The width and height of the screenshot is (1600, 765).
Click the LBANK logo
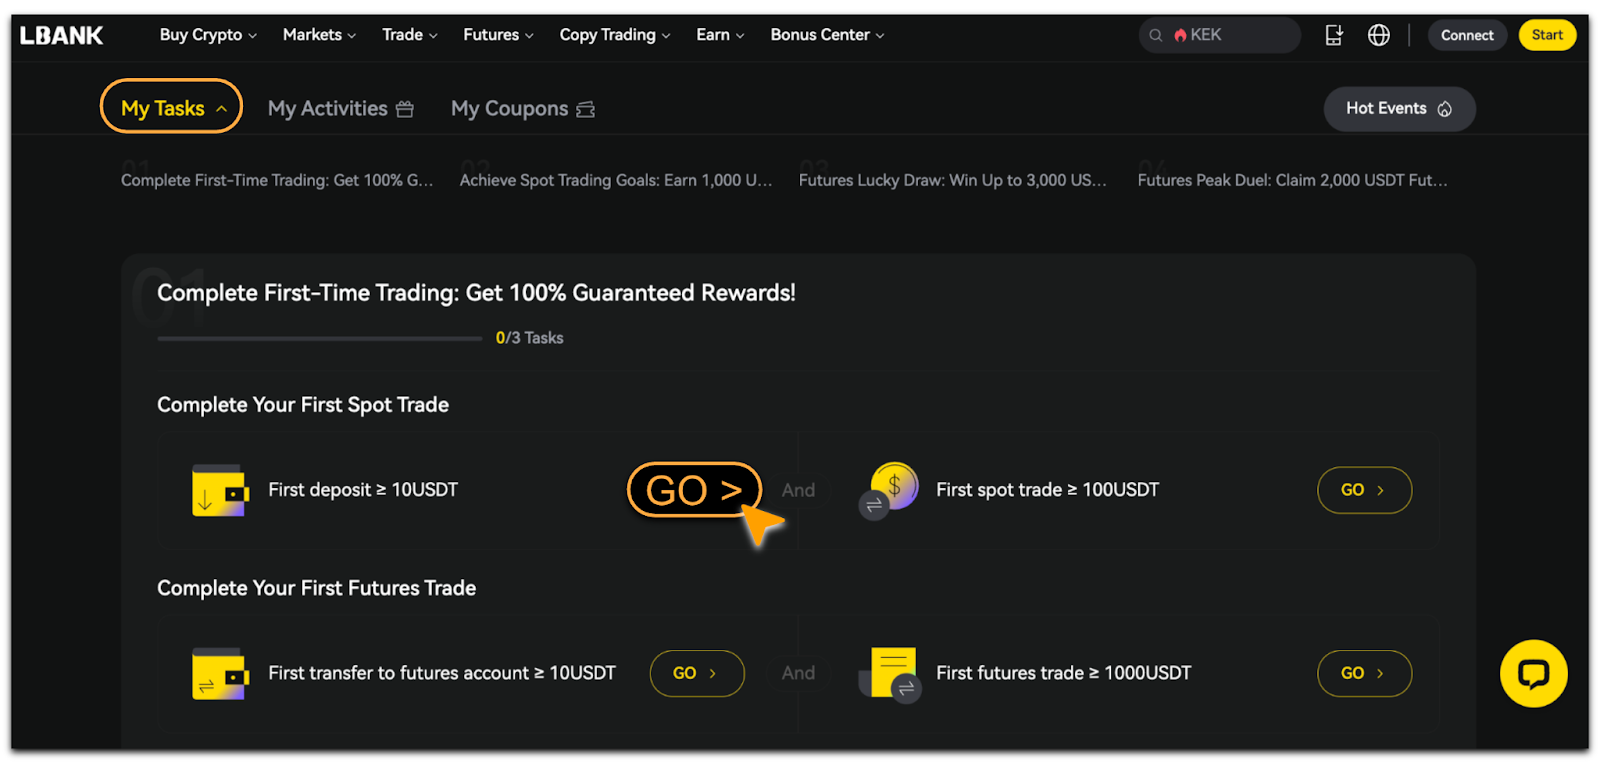click(61, 35)
